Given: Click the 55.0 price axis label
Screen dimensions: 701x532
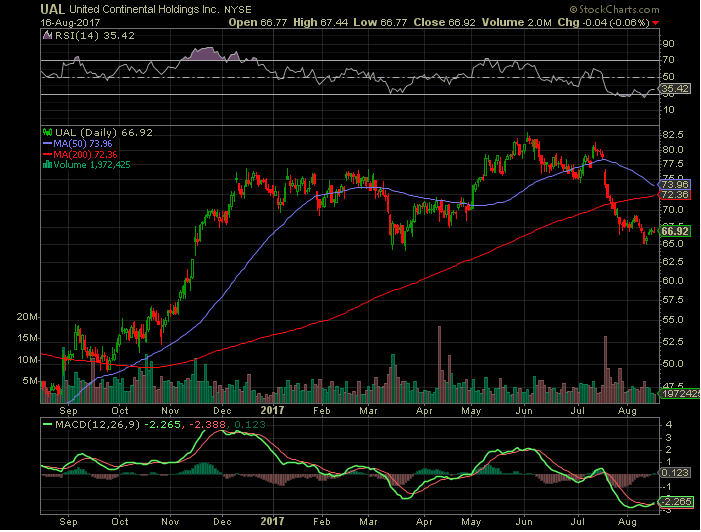Looking at the screenshot, I should 673,320.
